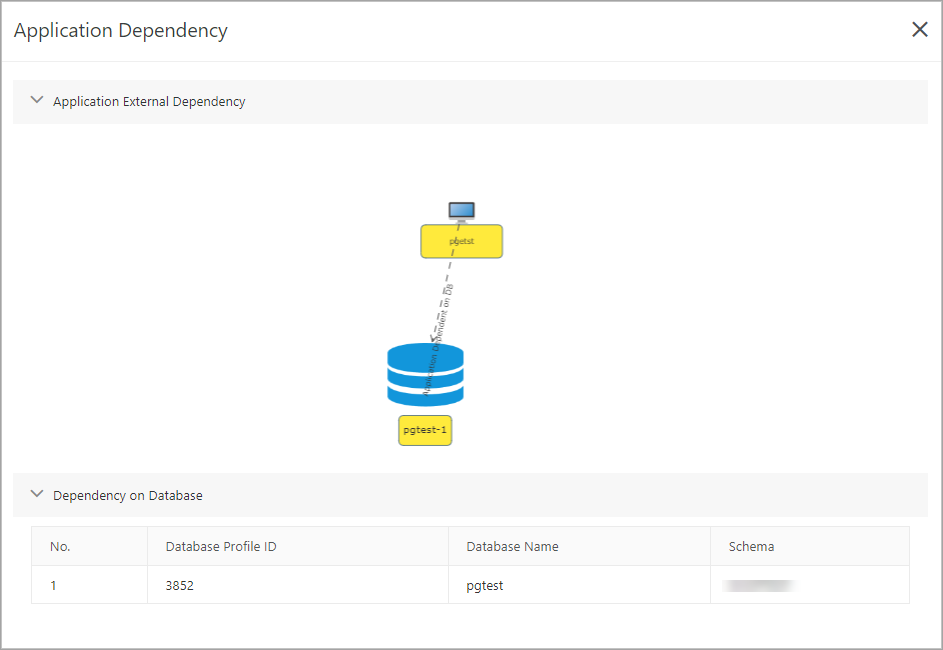Select the blue database cylinder icon
This screenshot has width=943, height=650.
coord(425,375)
